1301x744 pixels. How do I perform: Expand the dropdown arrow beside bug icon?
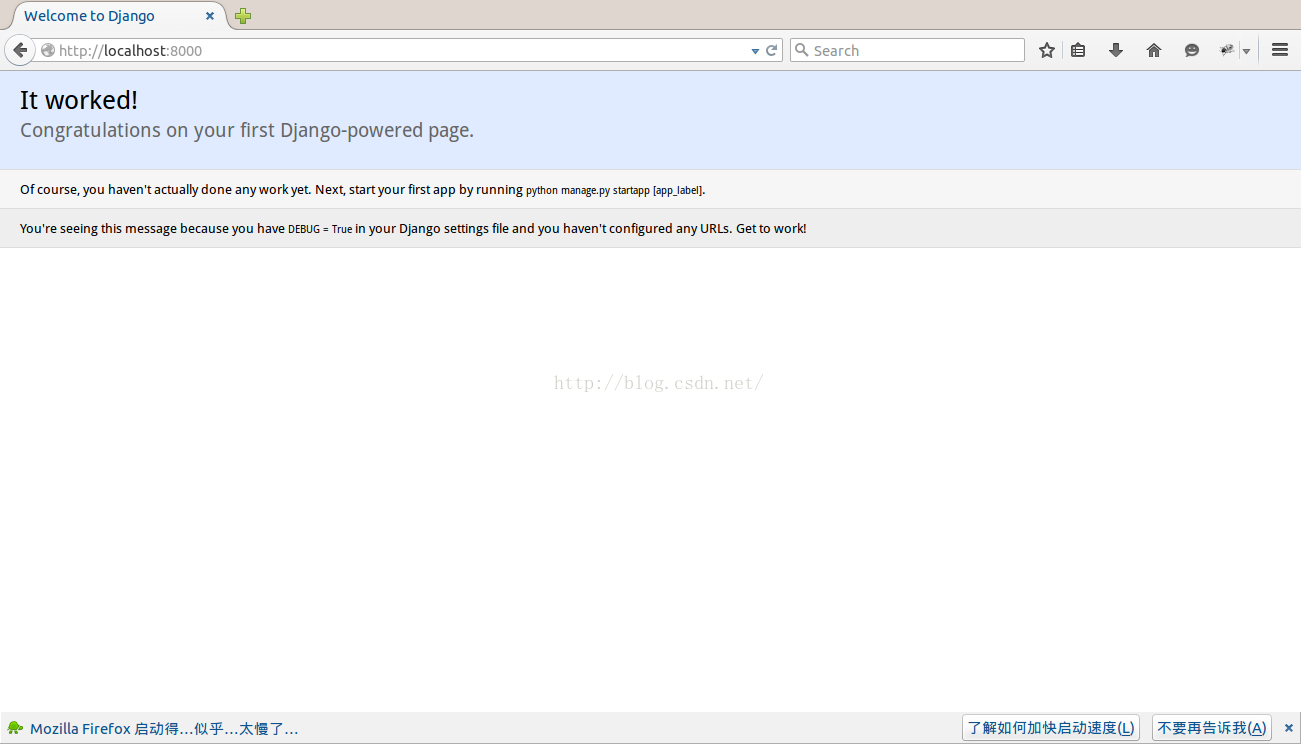pos(1247,51)
